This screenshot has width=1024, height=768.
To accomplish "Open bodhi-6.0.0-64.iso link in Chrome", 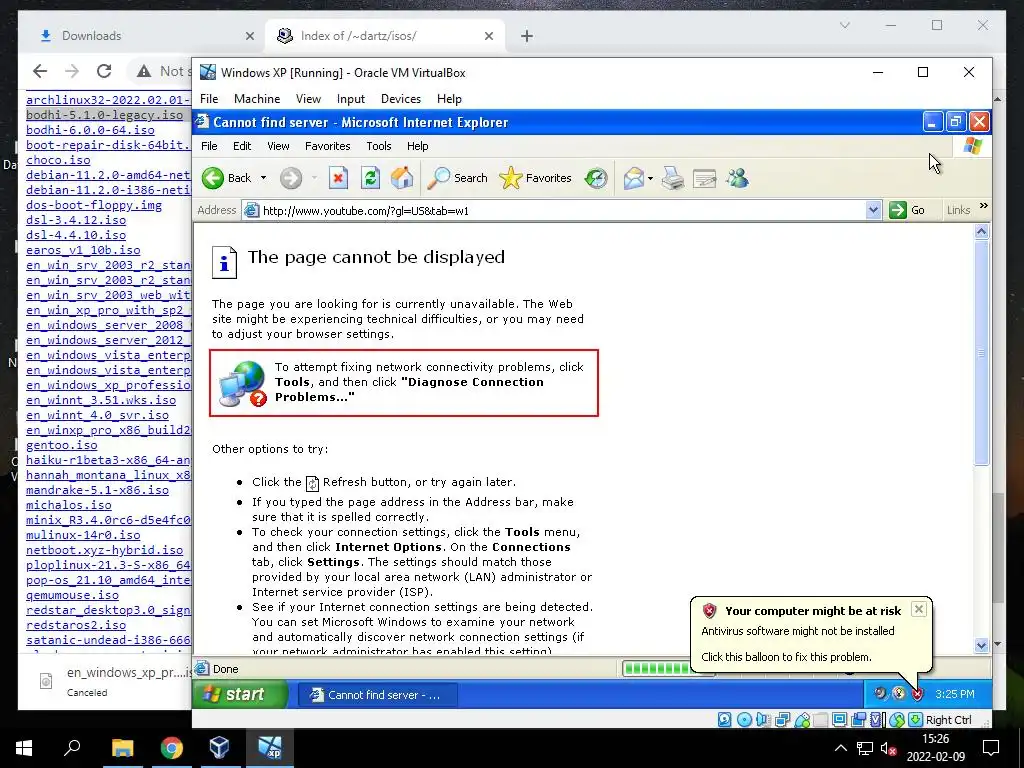I will [x=90, y=129].
